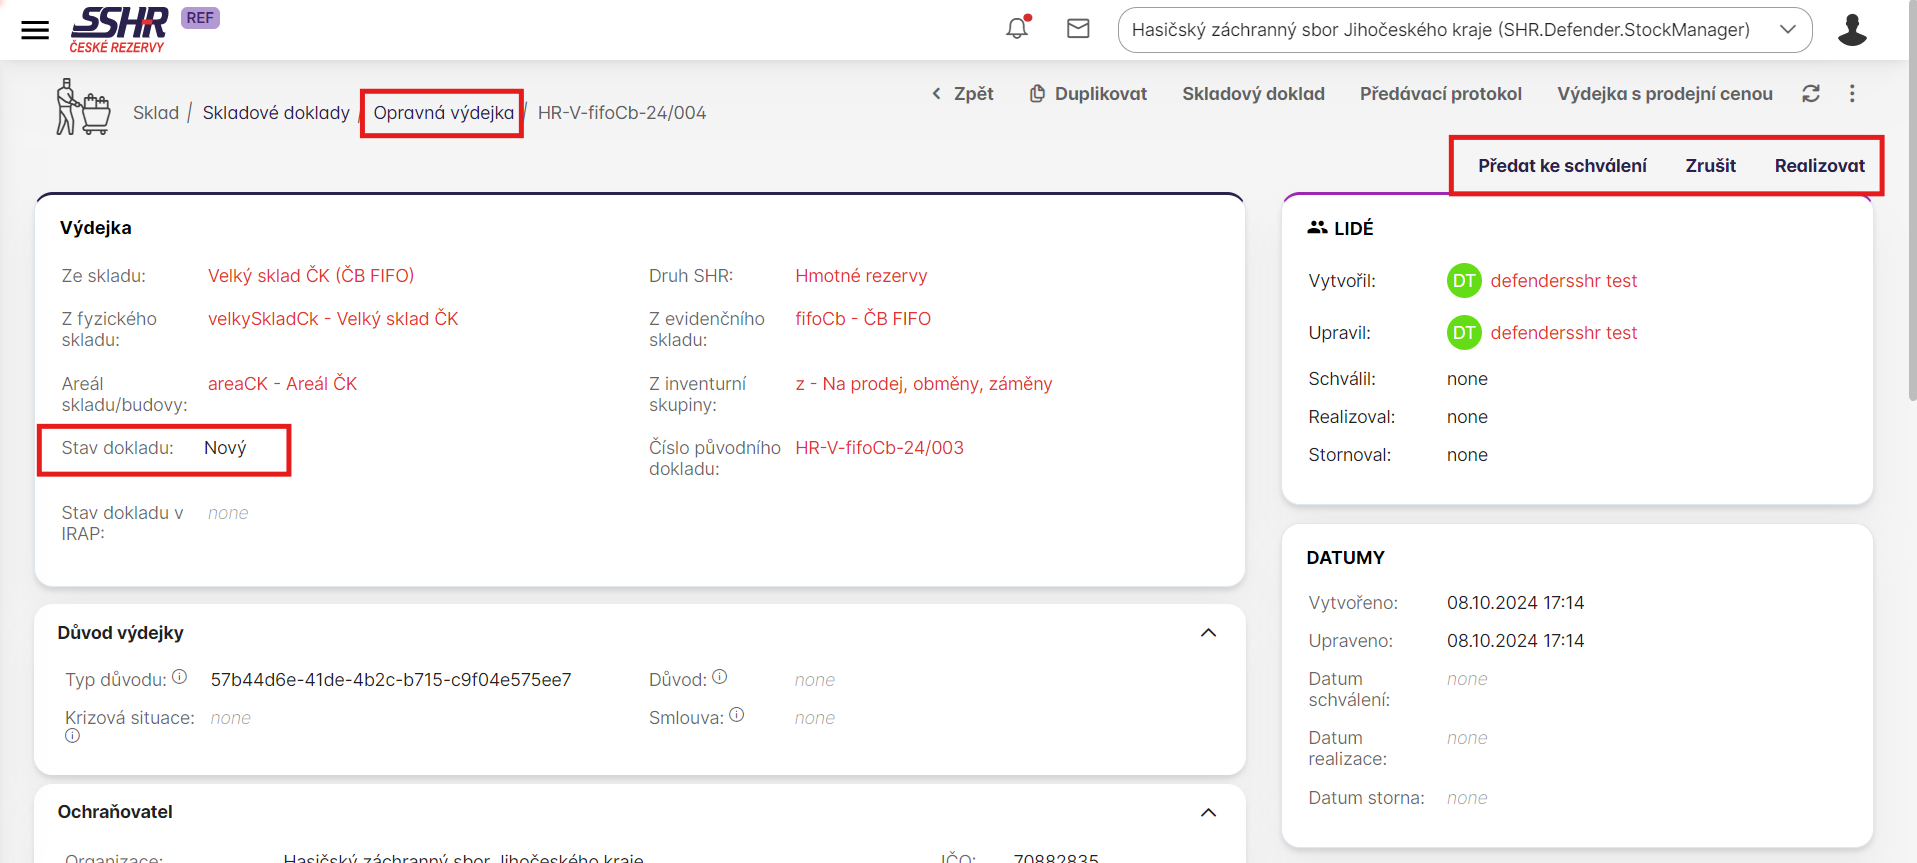Collapse the Důvod výdejky section
The image size is (1917, 863).
point(1208,633)
